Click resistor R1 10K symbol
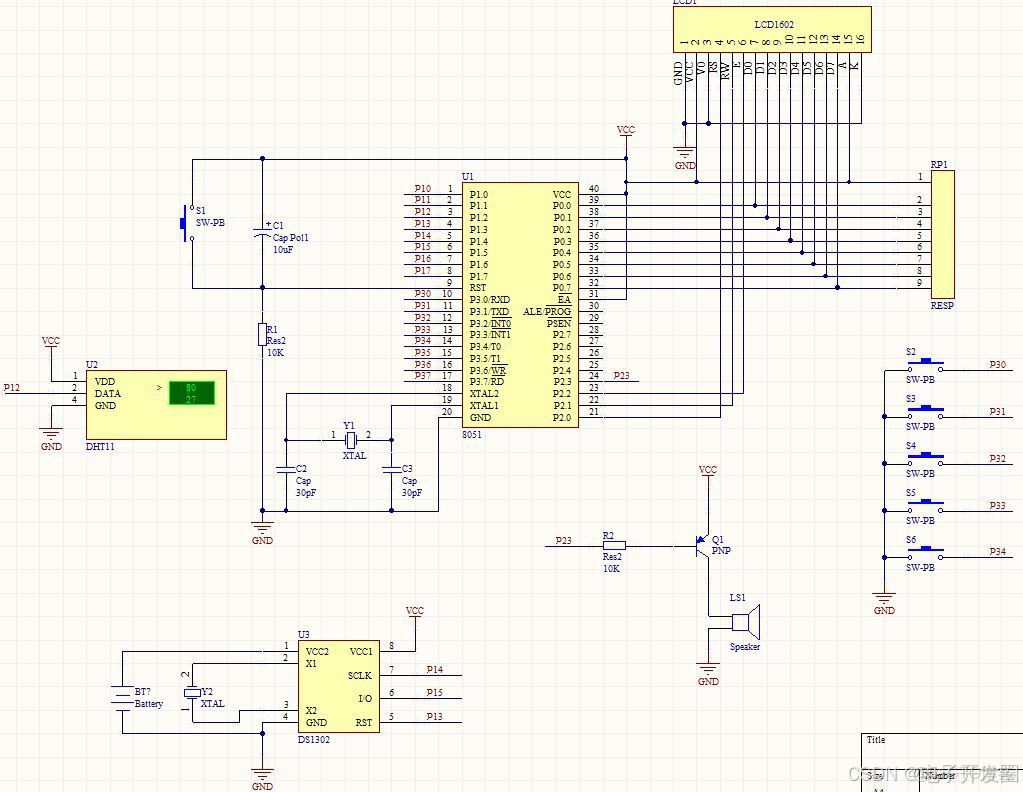 click(x=262, y=334)
